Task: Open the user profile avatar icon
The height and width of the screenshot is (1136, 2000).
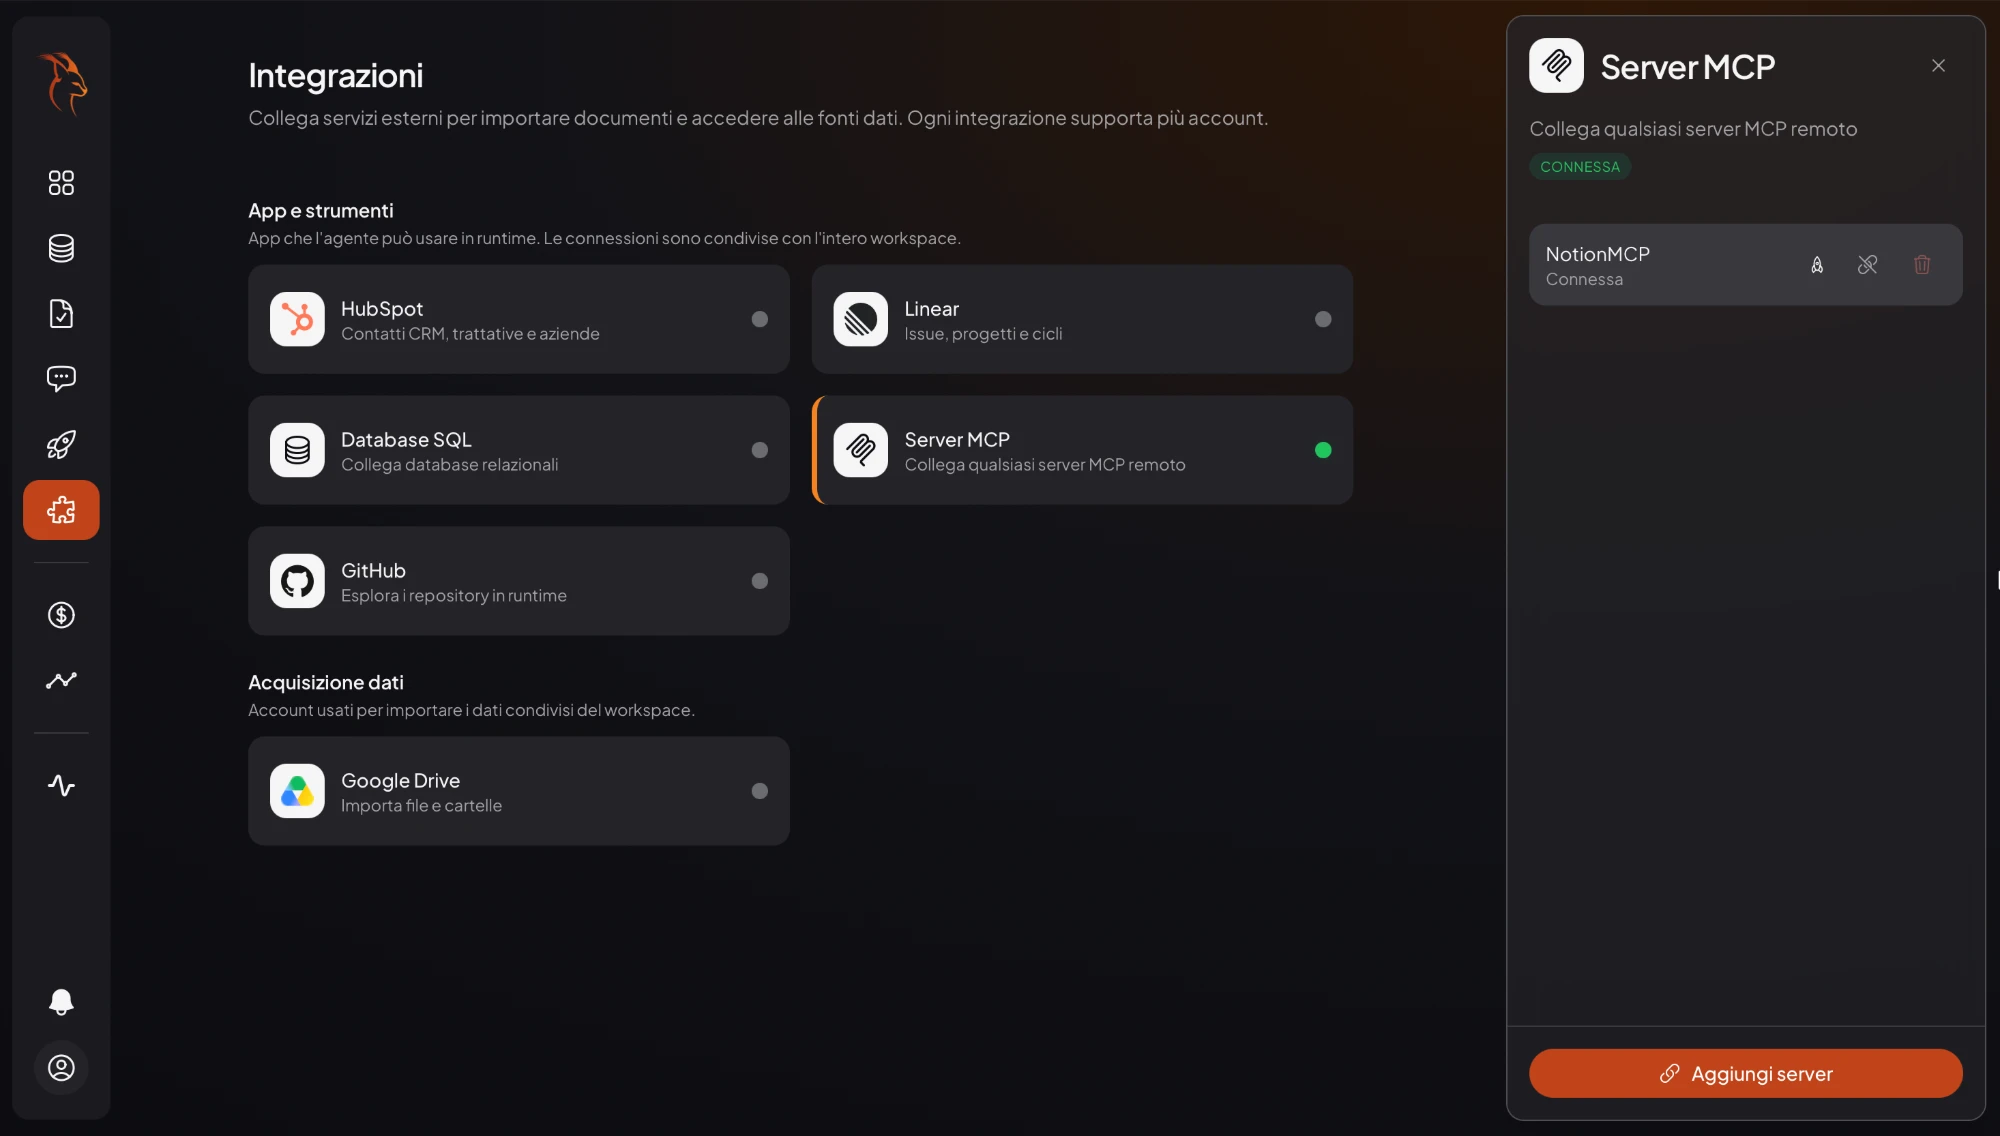Action: [61, 1068]
